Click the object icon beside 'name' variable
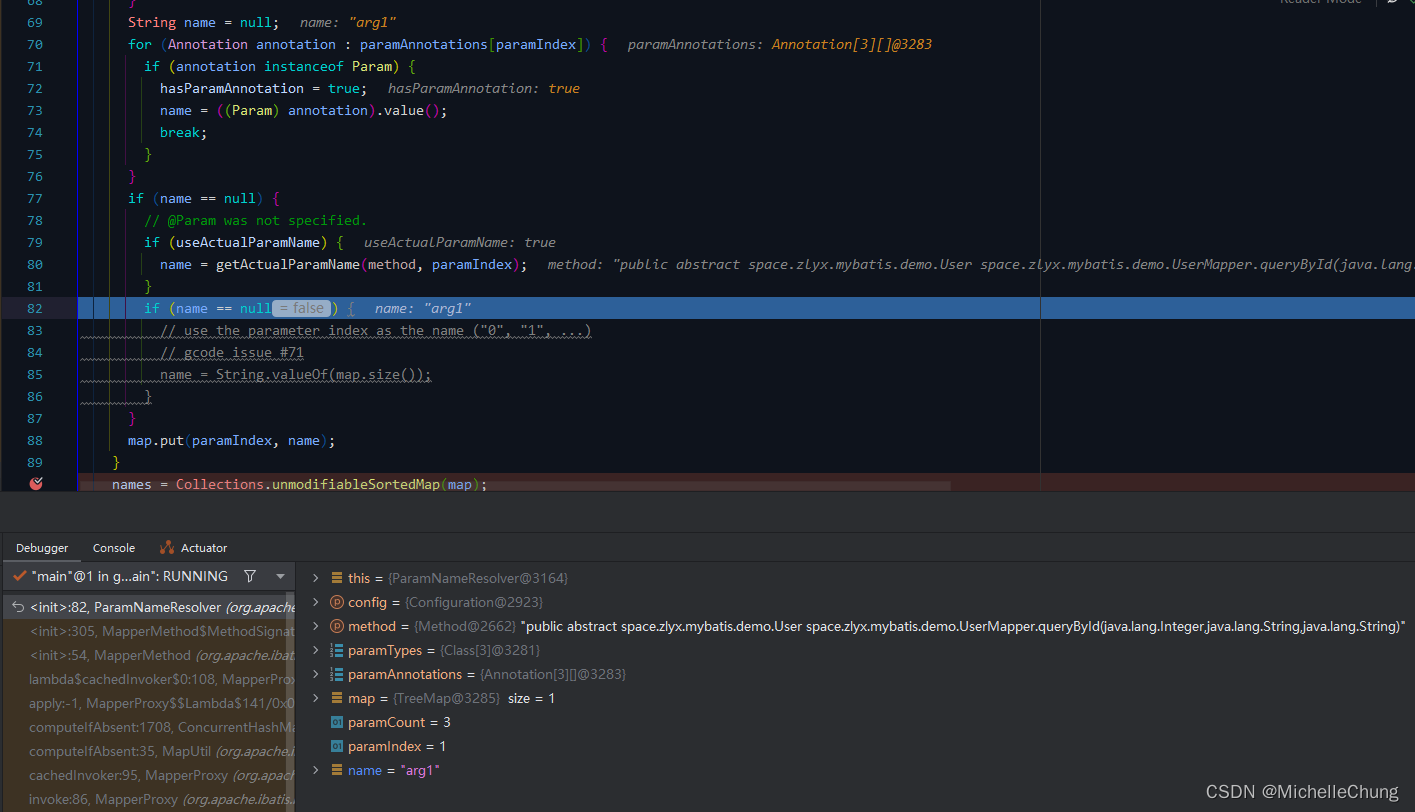Screen dimensions: 1415x812 337,770
